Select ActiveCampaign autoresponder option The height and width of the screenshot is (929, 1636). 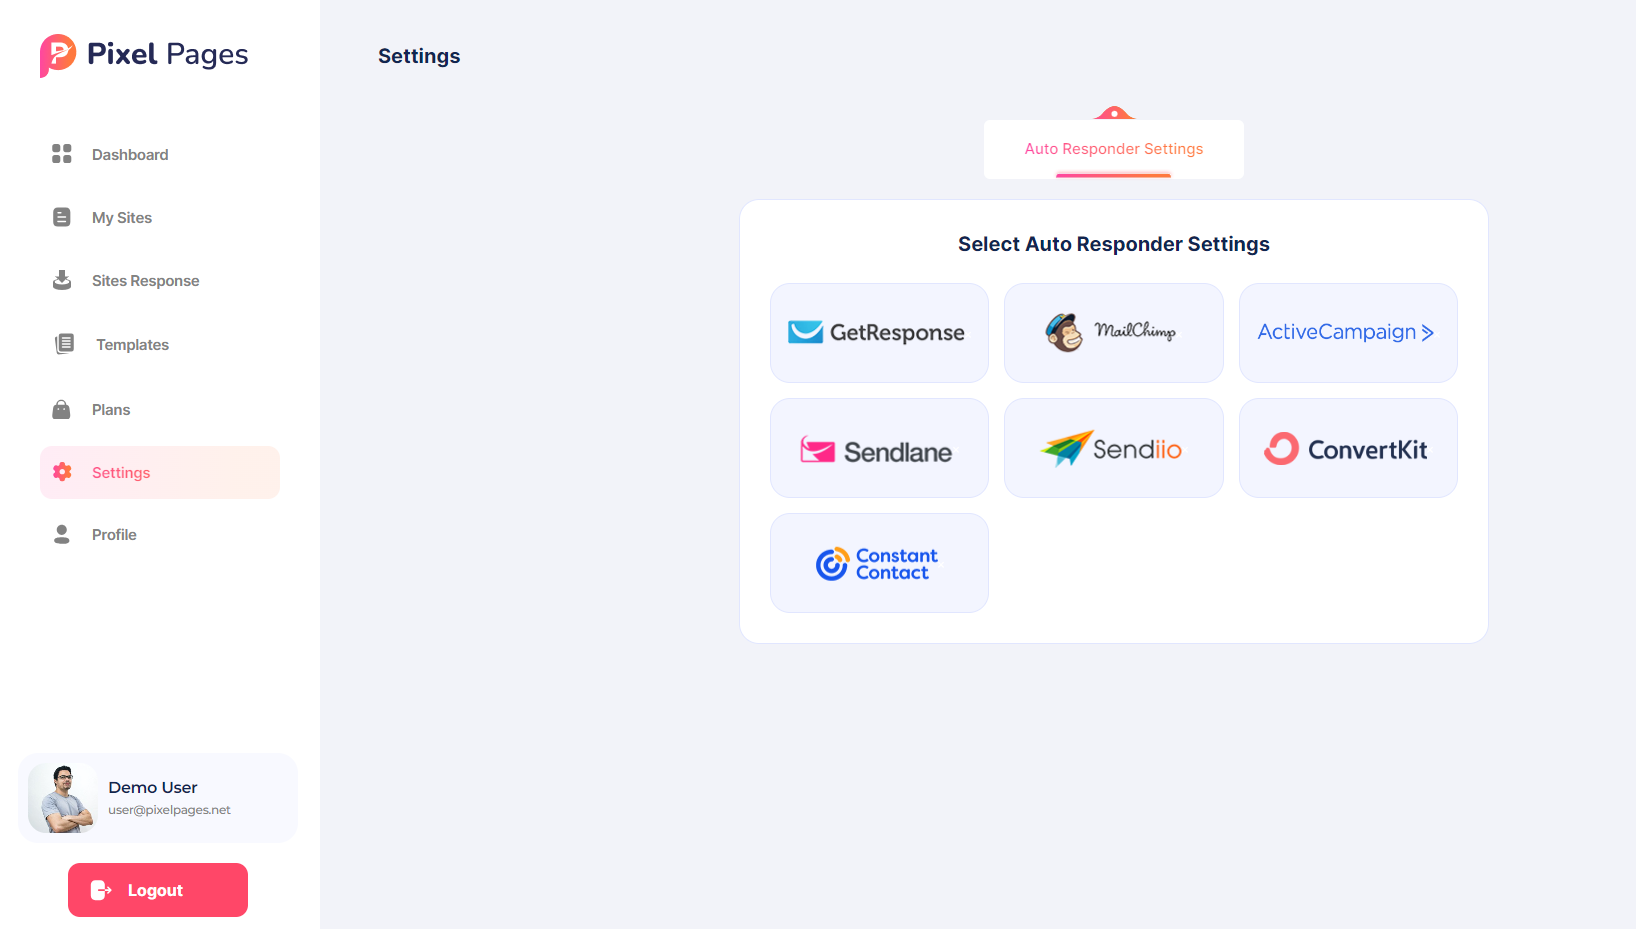(x=1347, y=333)
